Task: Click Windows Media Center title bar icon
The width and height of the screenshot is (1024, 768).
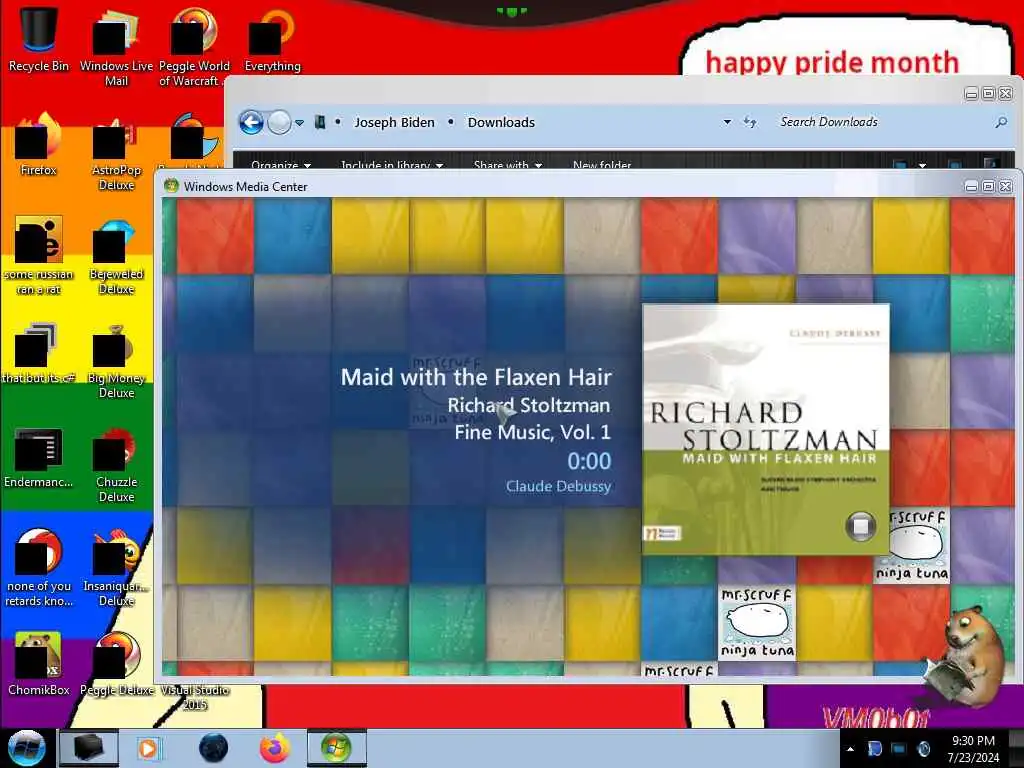Action: coord(171,186)
